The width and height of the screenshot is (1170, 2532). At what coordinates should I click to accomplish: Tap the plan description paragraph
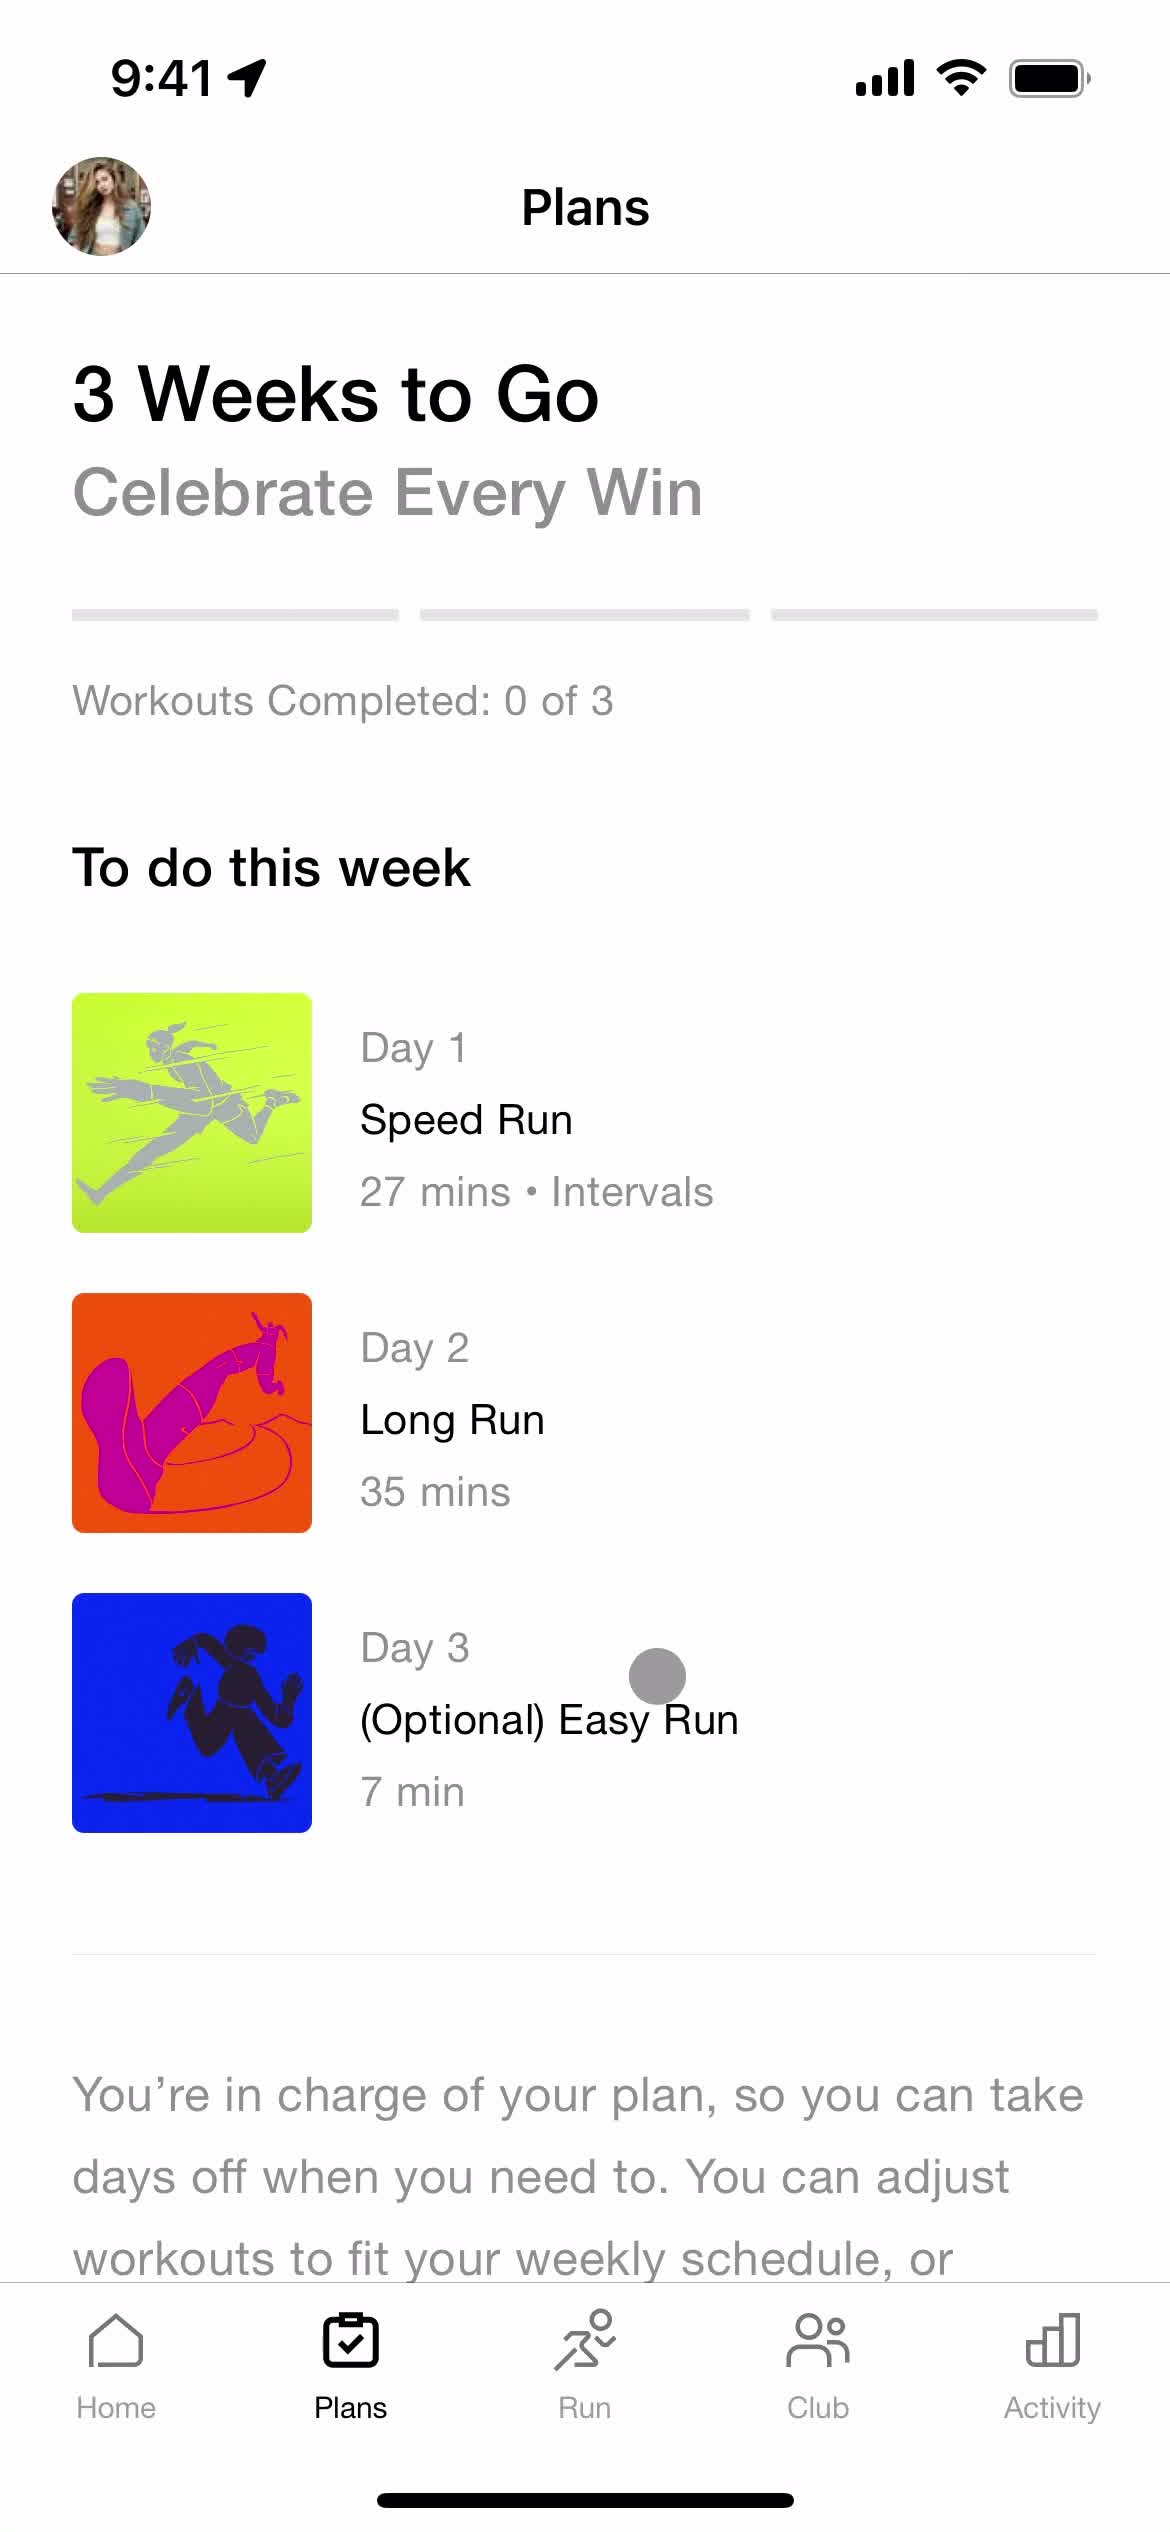[578, 2175]
